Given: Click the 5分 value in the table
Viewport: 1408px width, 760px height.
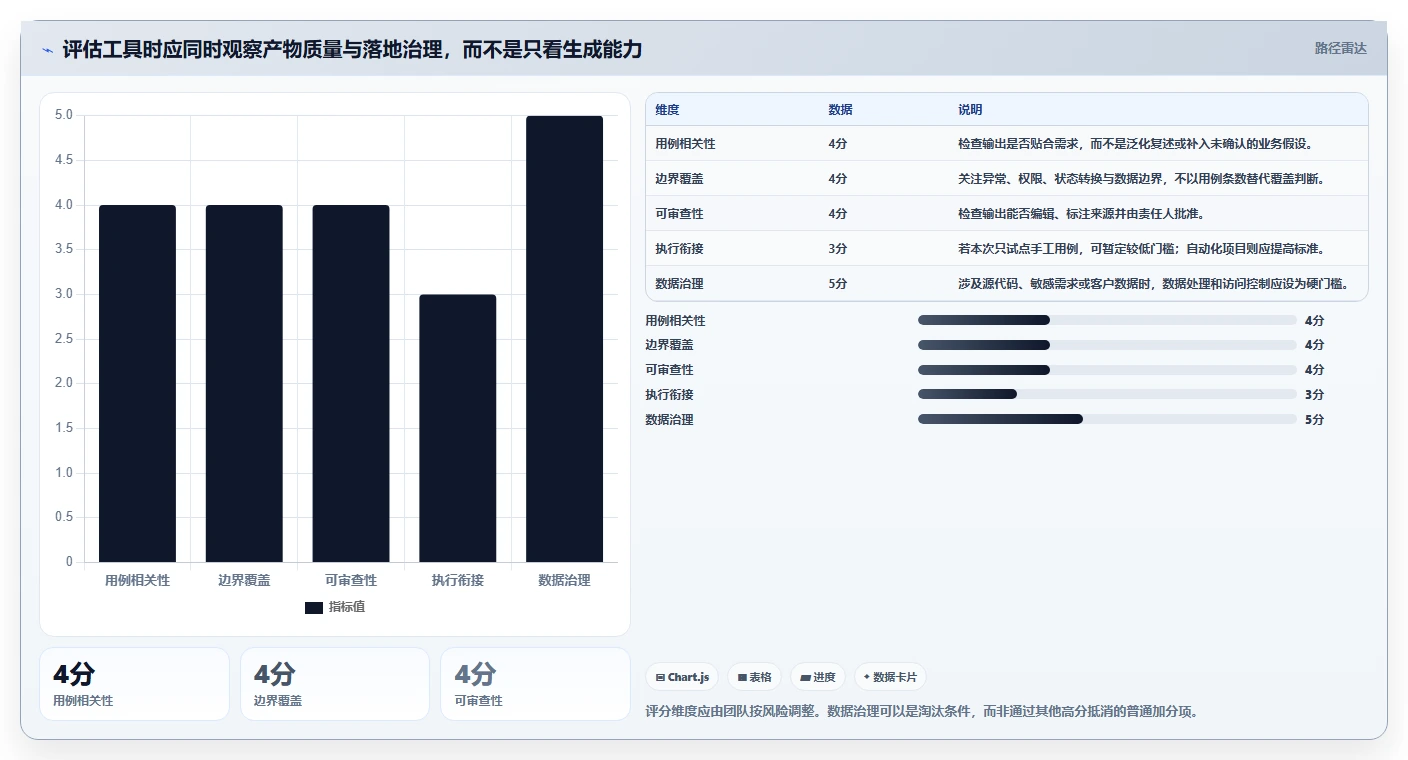Looking at the screenshot, I should 837,284.
